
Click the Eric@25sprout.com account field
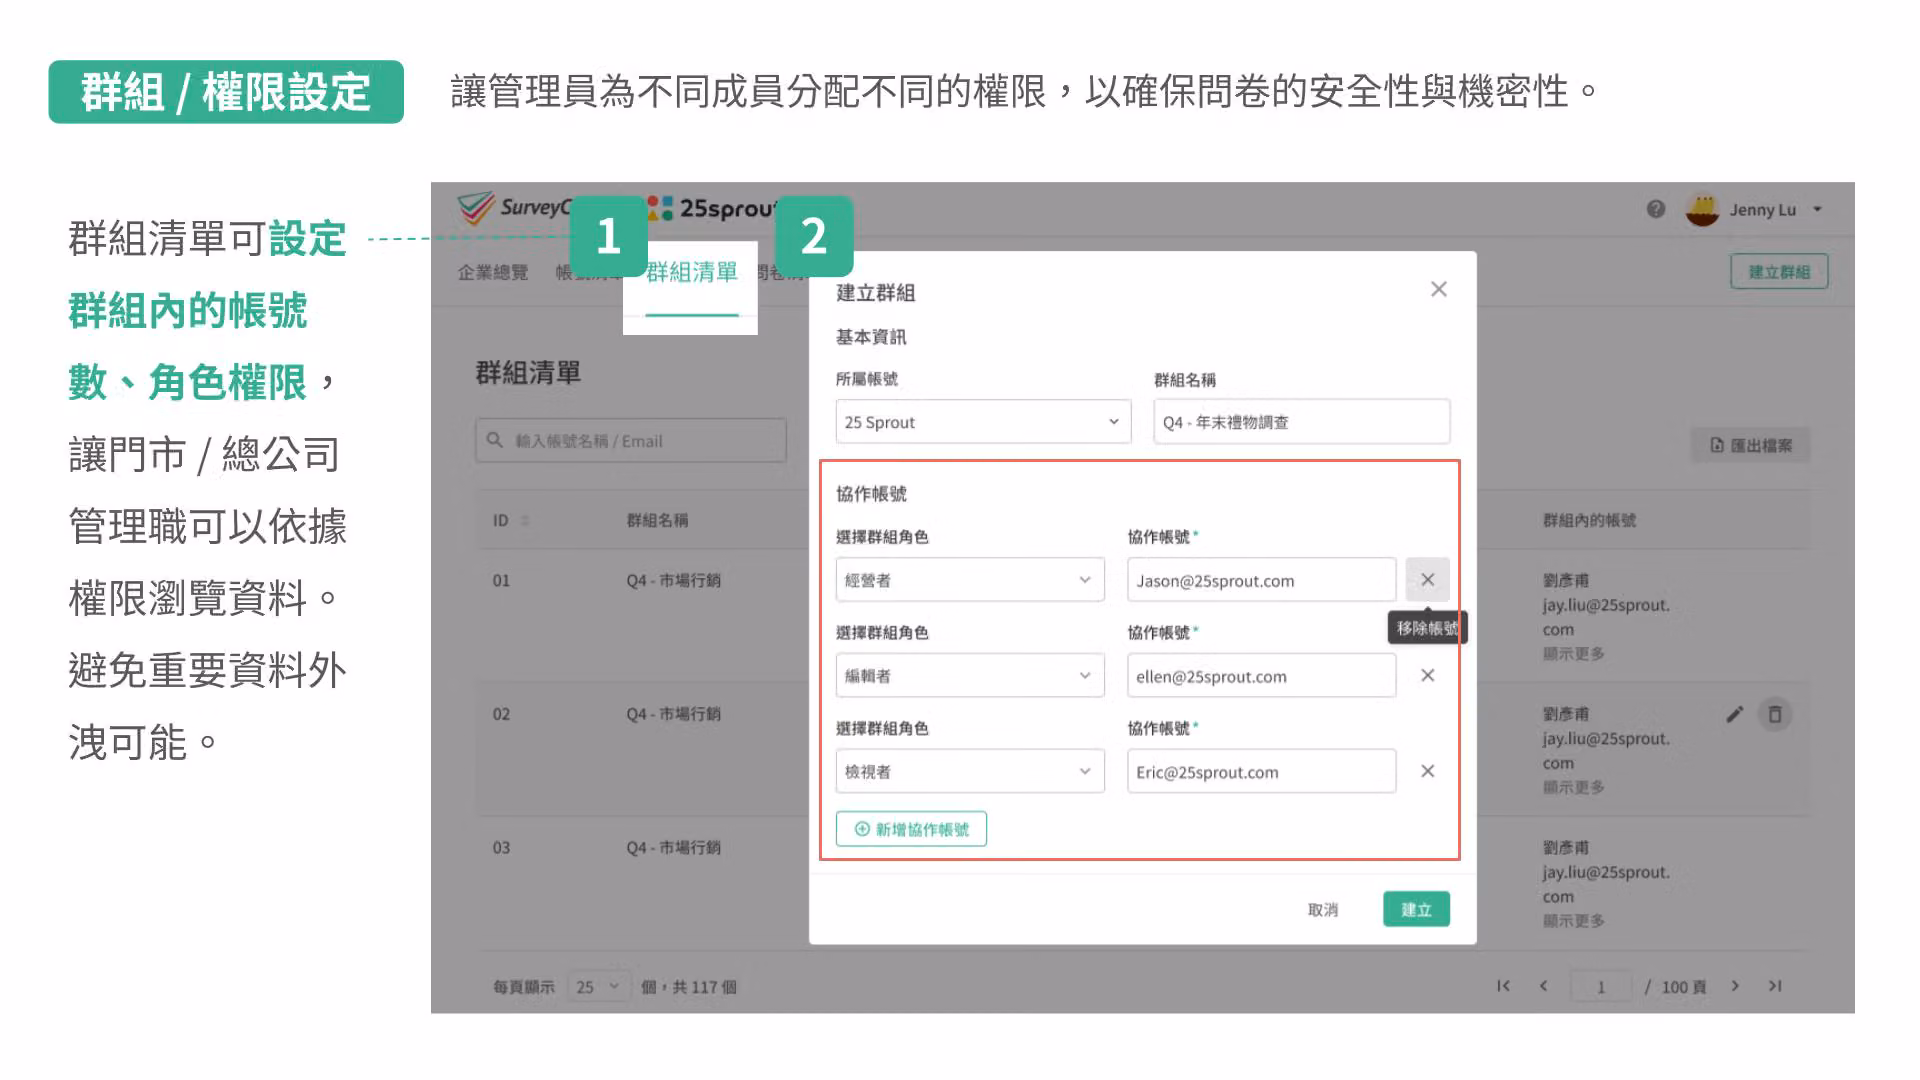coord(1261,771)
